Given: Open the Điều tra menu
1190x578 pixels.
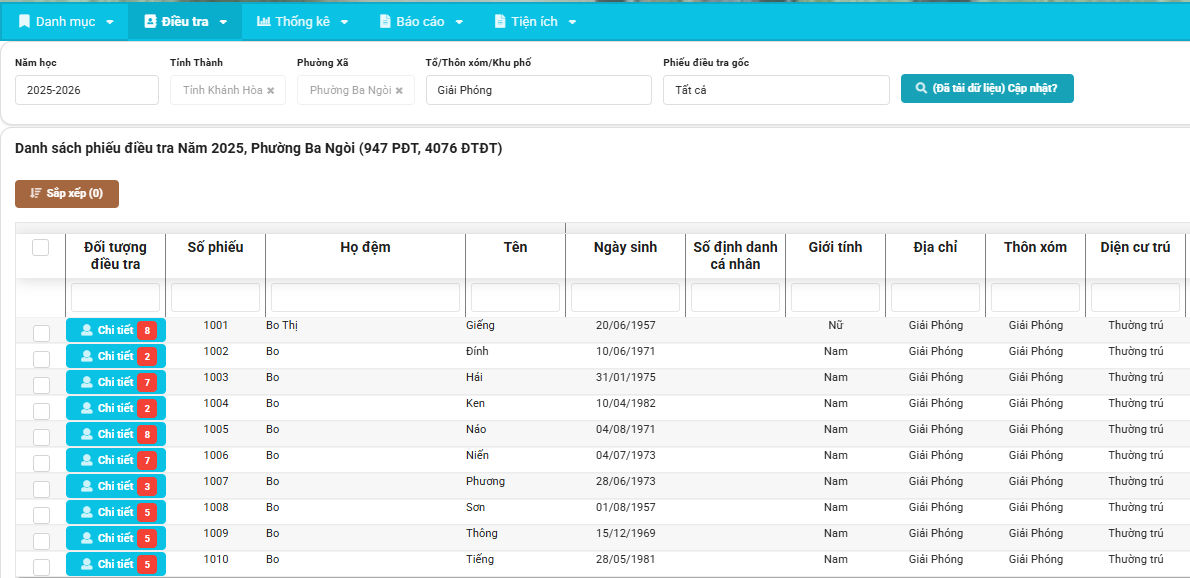Looking at the screenshot, I should click(x=185, y=21).
